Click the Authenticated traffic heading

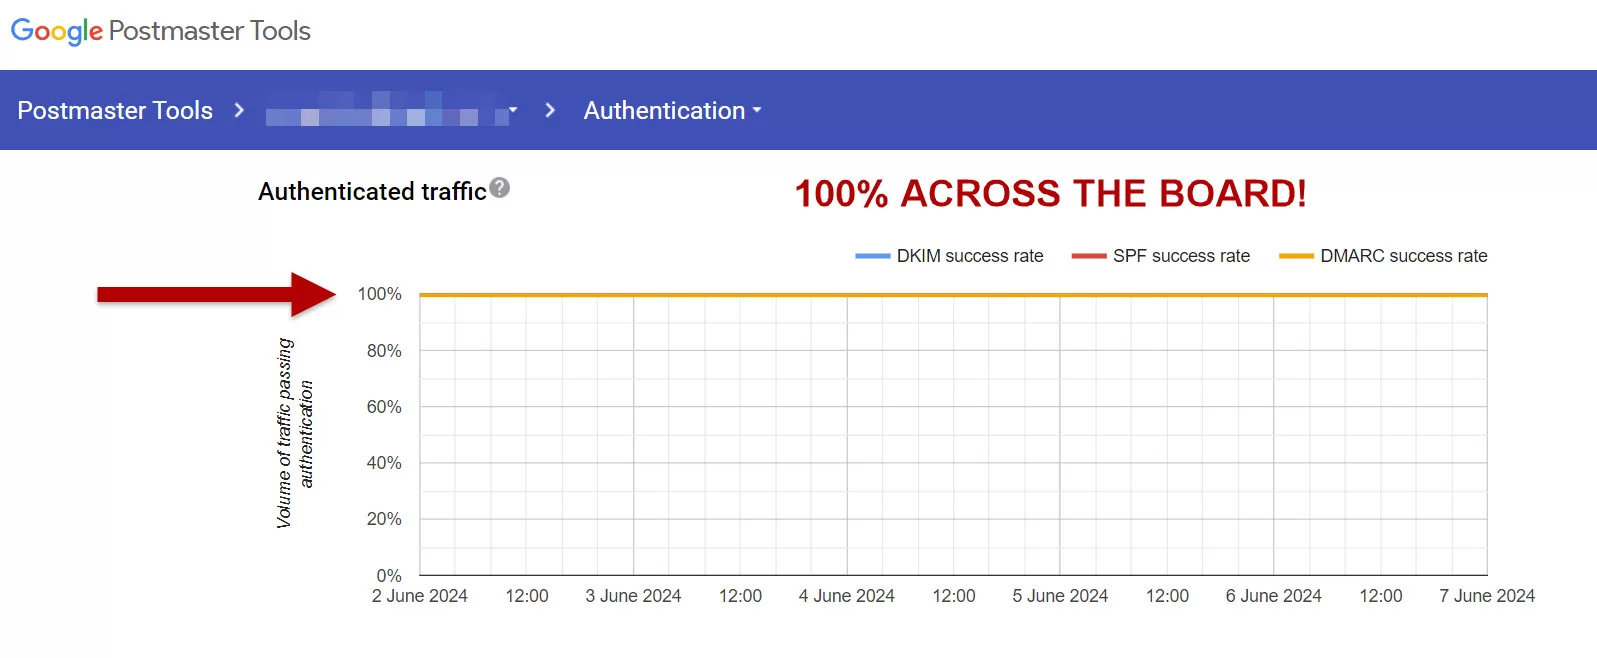tap(372, 191)
